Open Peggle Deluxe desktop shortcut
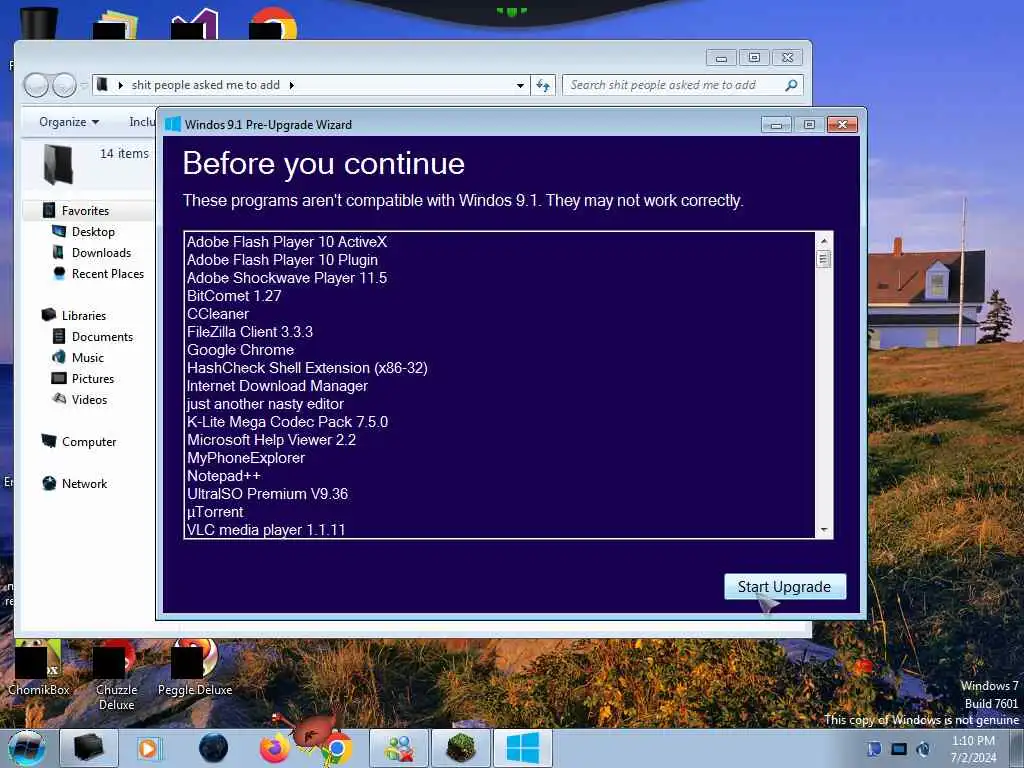The image size is (1024, 768). click(195, 668)
